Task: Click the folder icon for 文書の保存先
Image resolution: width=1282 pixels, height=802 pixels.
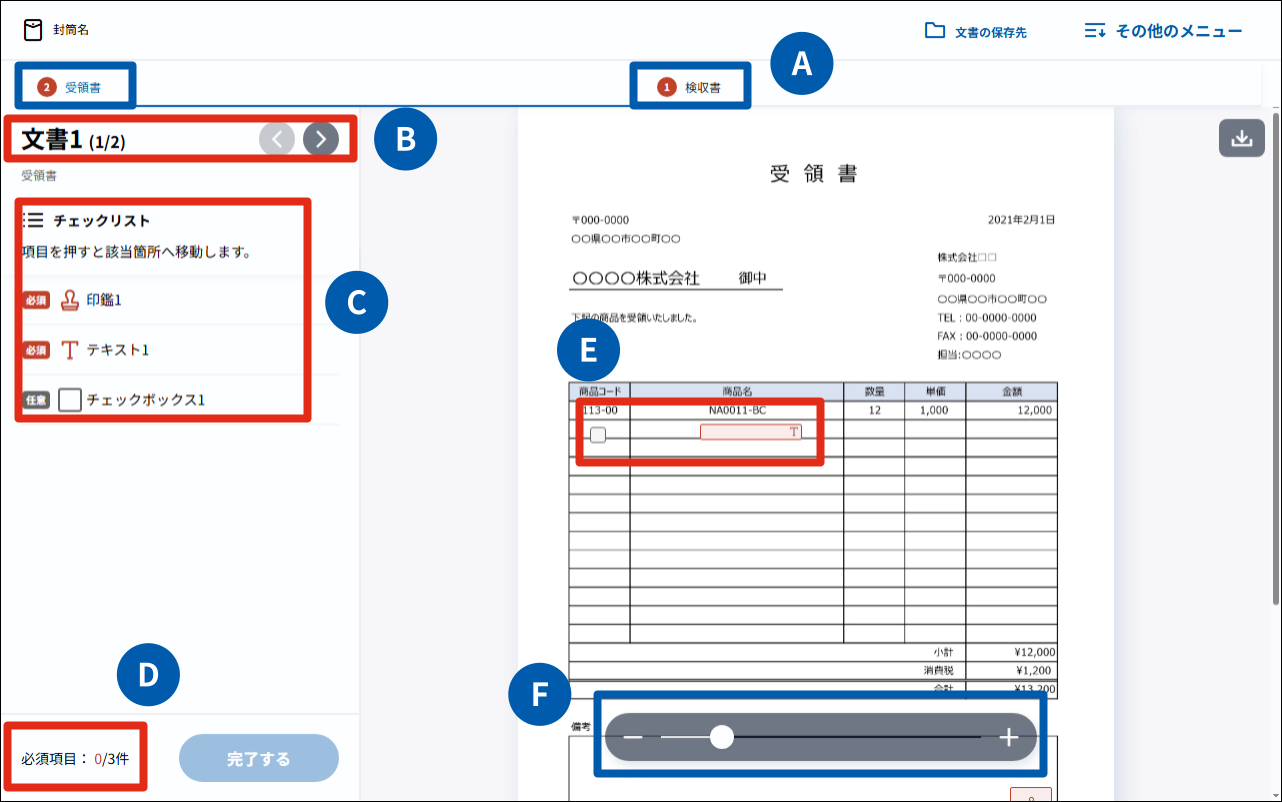Action: point(935,31)
